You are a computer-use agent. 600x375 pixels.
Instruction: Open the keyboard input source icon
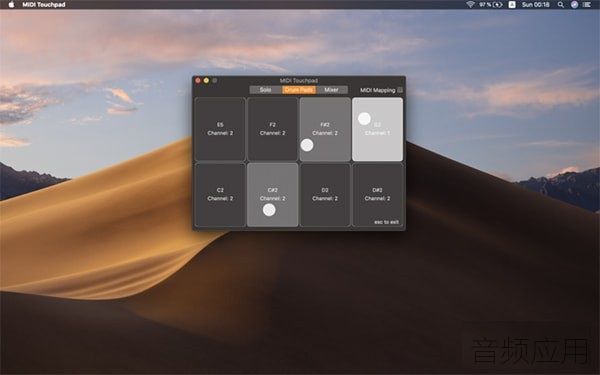click(512, 5)
